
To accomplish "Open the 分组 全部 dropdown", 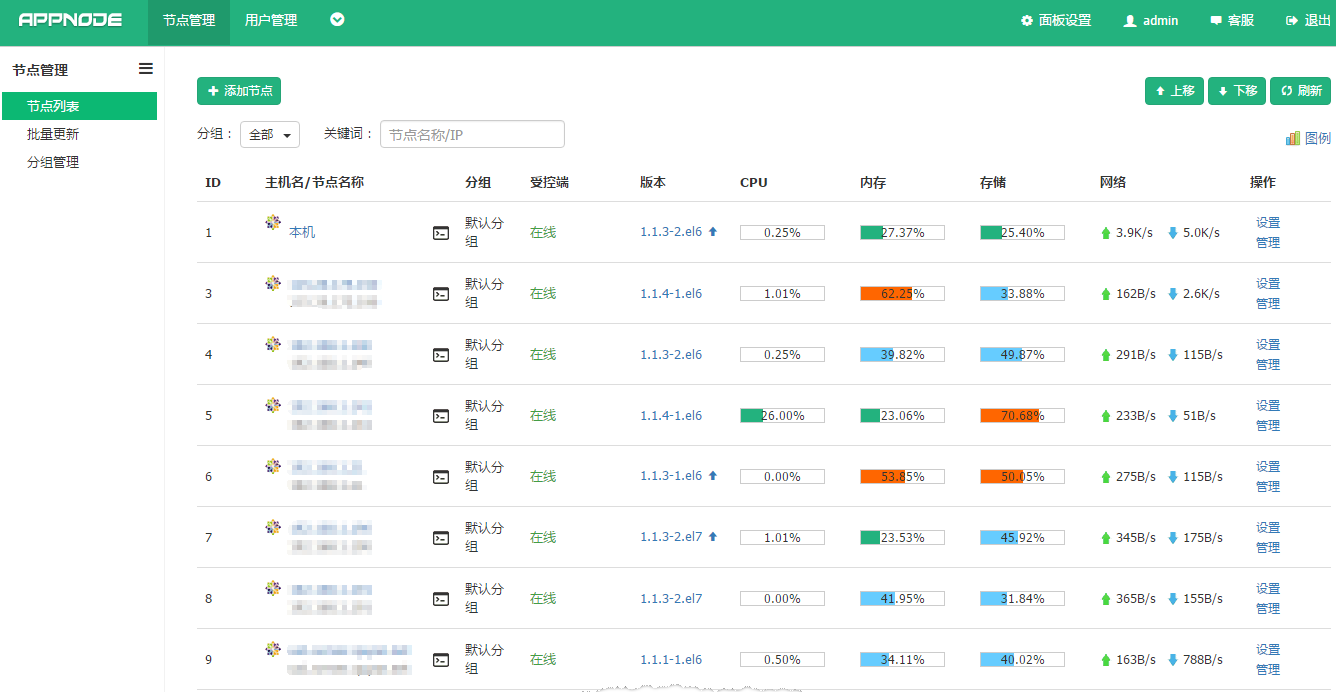I will 270,134.
